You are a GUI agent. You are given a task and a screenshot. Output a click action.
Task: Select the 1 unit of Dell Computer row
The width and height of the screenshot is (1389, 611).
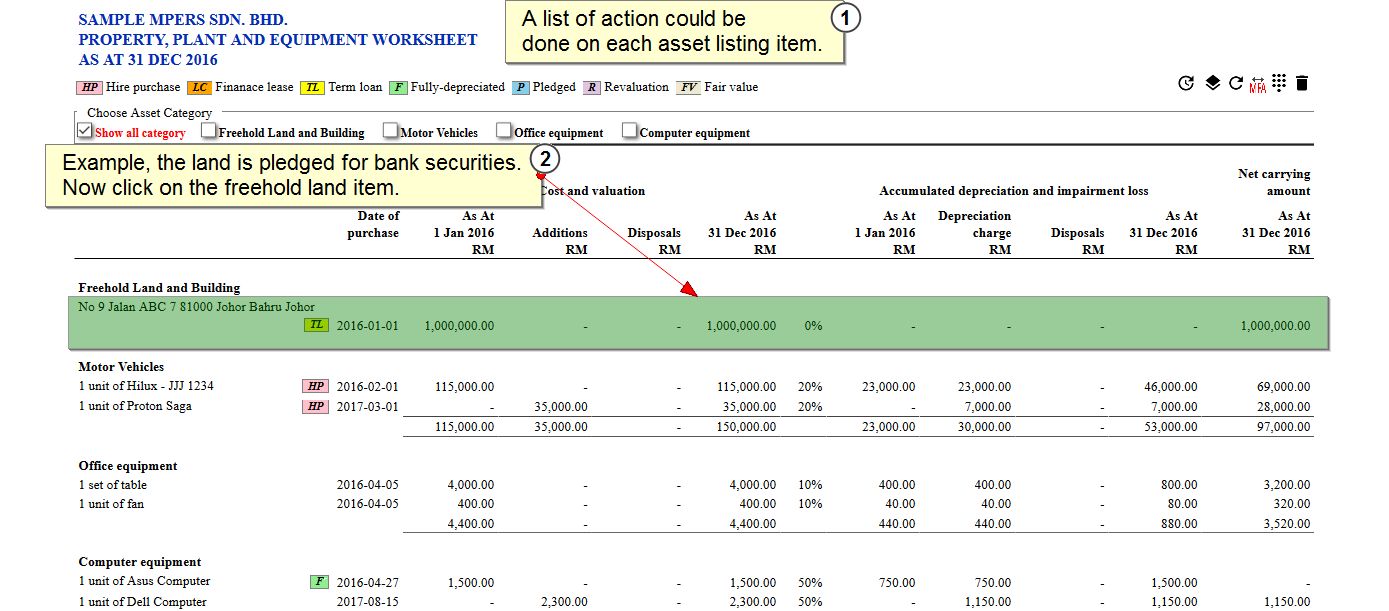[x=142, y=602]
